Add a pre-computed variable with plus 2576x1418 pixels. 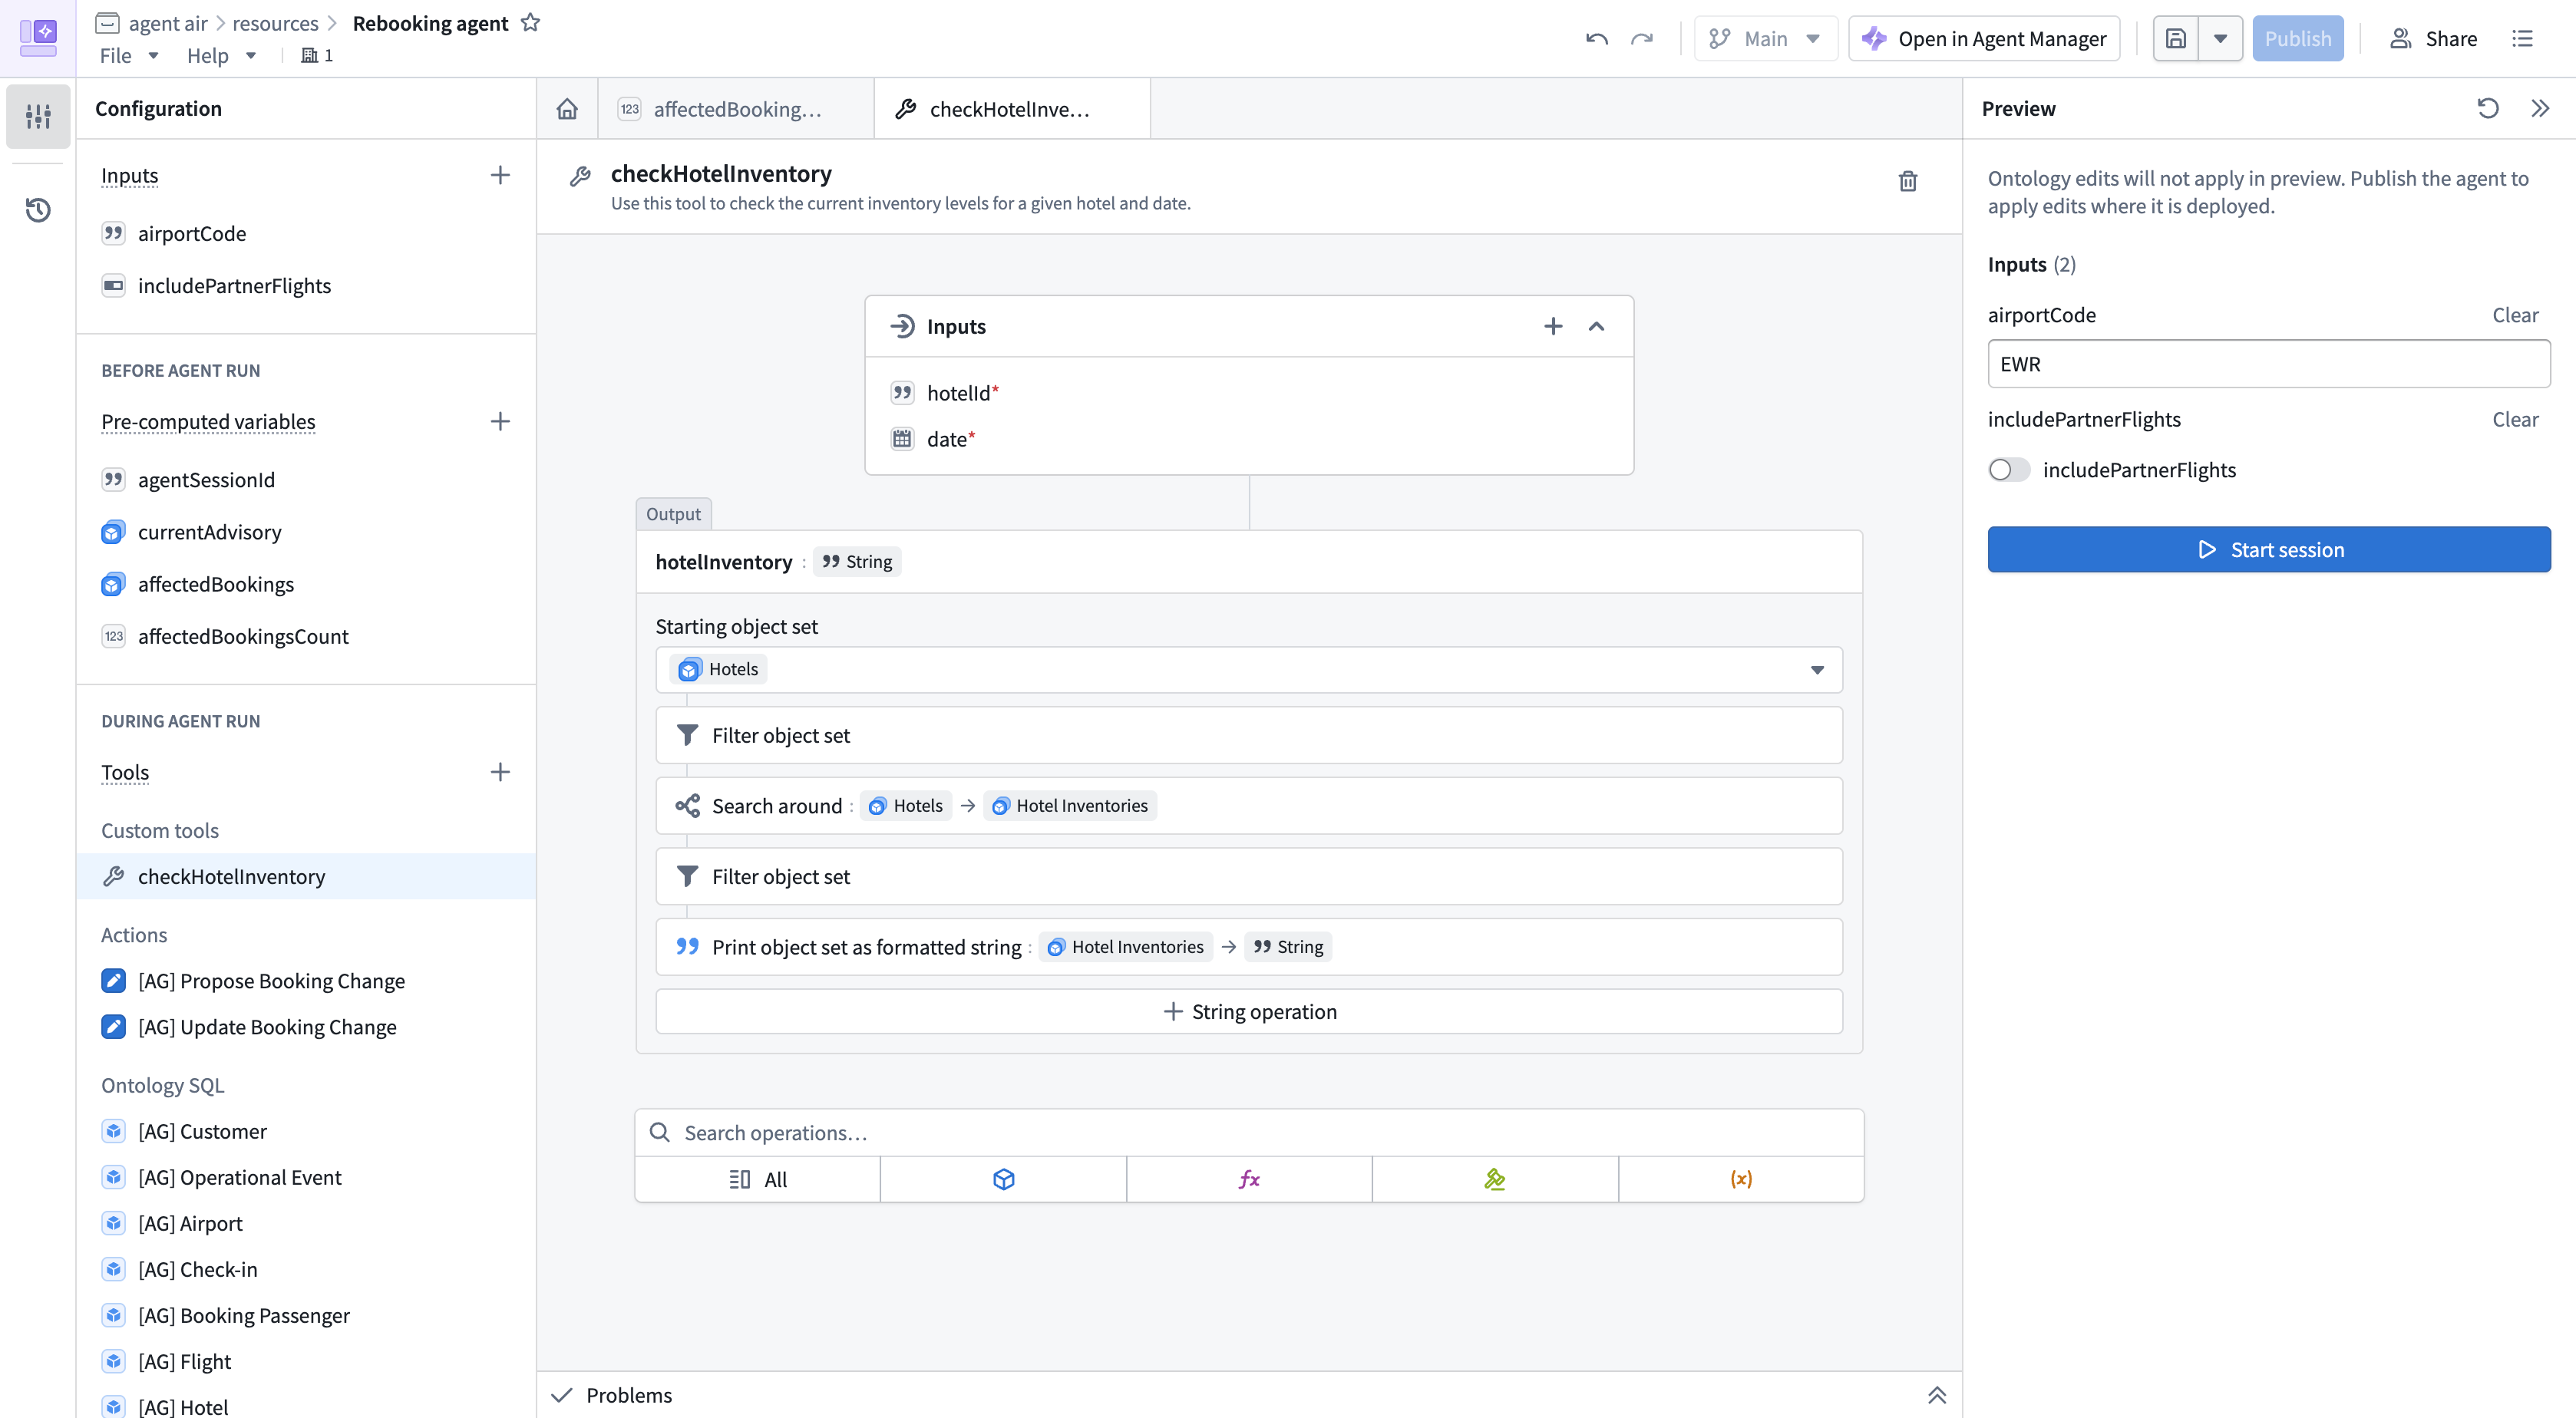click(x=500, y=422)
